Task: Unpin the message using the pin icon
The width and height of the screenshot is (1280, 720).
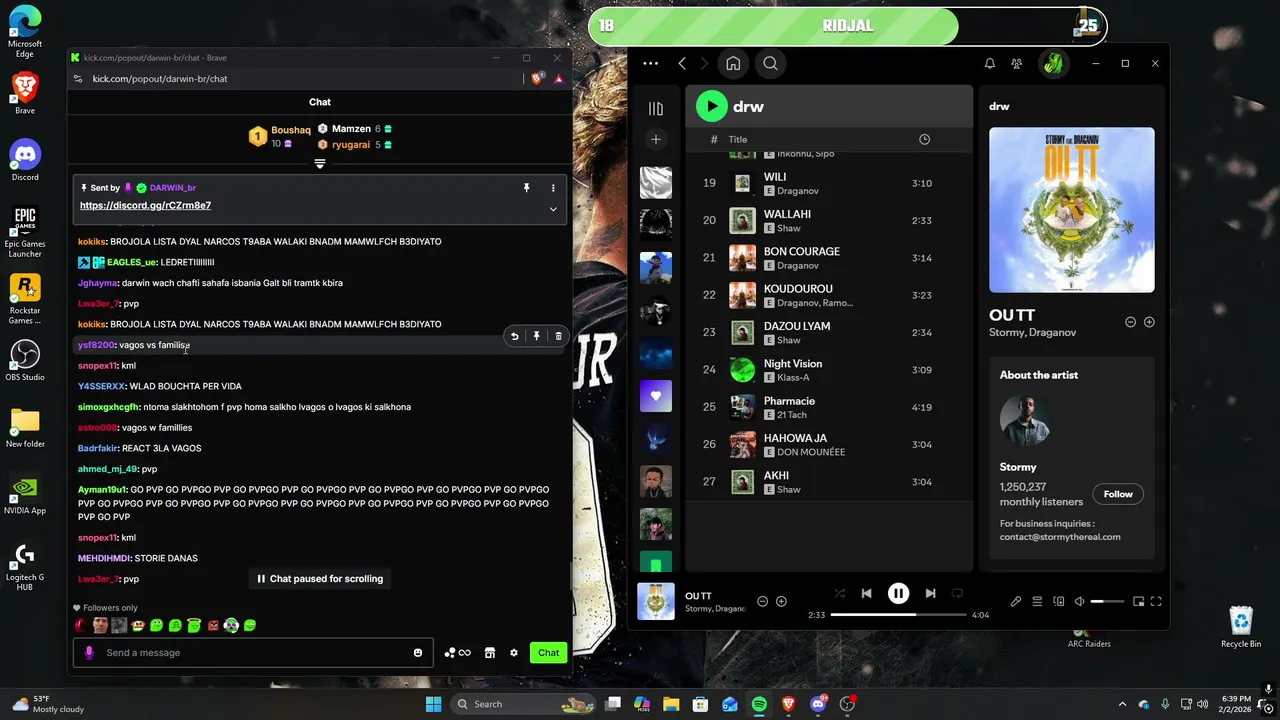Action: (x=526, y=188)
